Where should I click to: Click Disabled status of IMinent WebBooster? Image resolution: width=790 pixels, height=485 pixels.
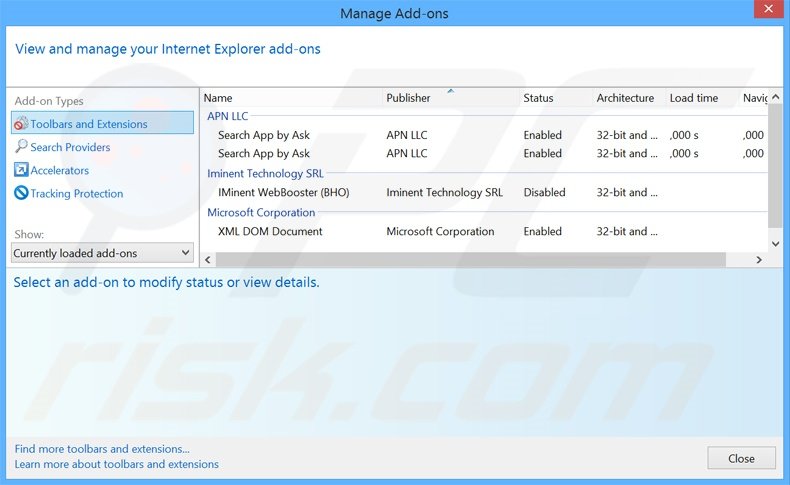544,192
